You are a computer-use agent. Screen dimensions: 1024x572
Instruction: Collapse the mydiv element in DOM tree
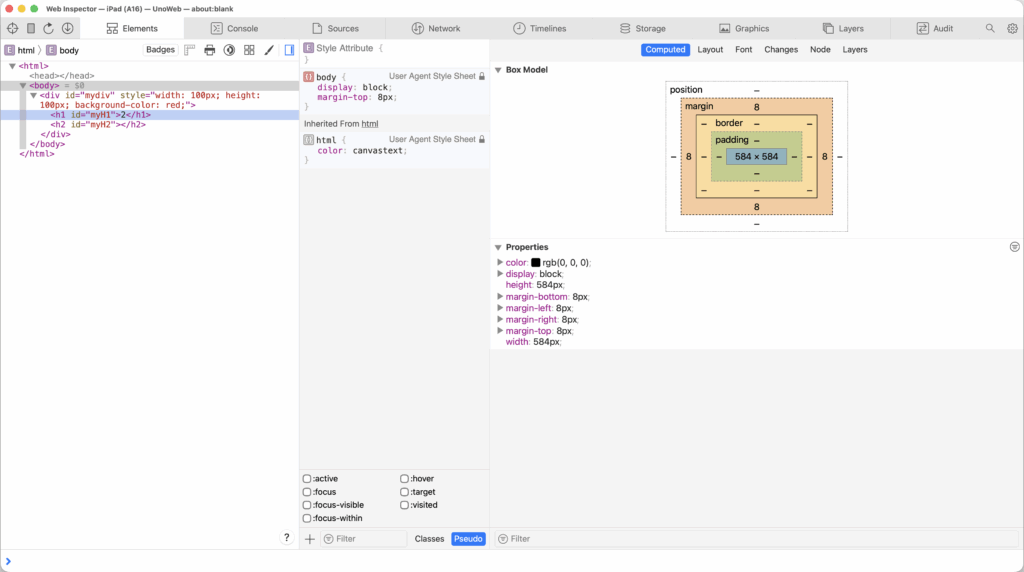pos(33,96)
